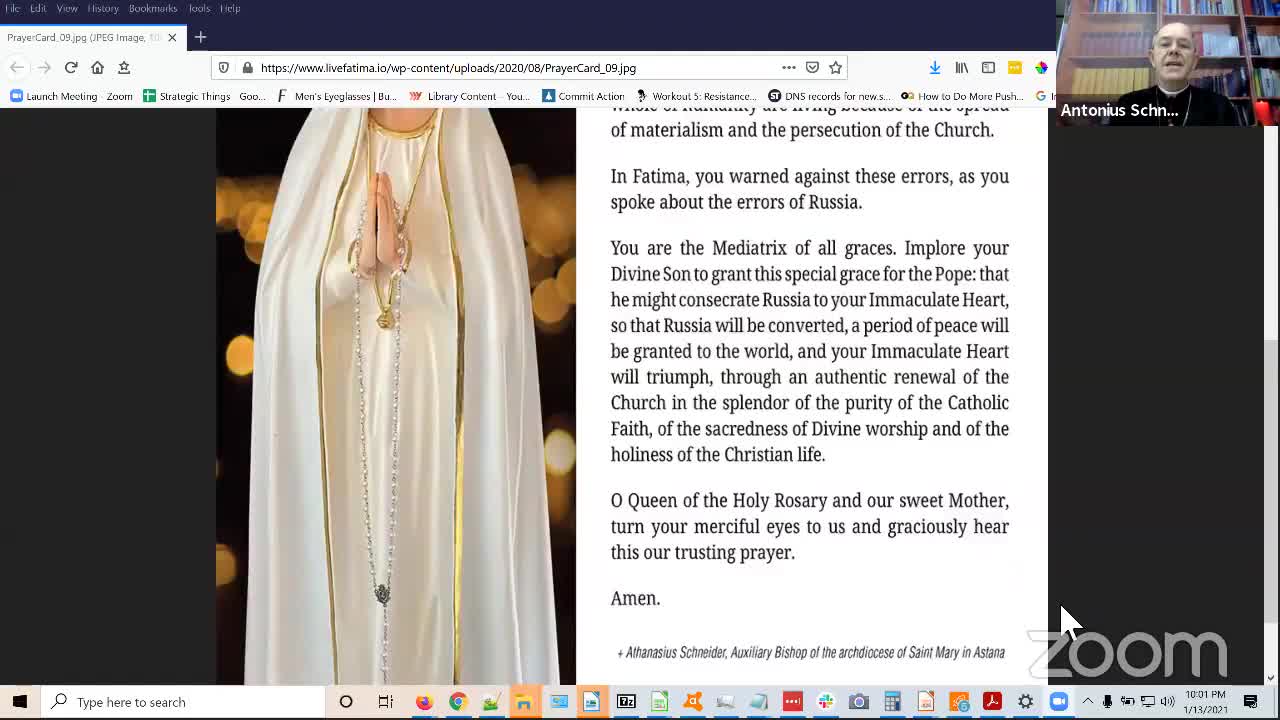Open the 7-Zip taskbar icon
The width and height of the screenshot is (1280, 720).
click(x=626, y=702)
